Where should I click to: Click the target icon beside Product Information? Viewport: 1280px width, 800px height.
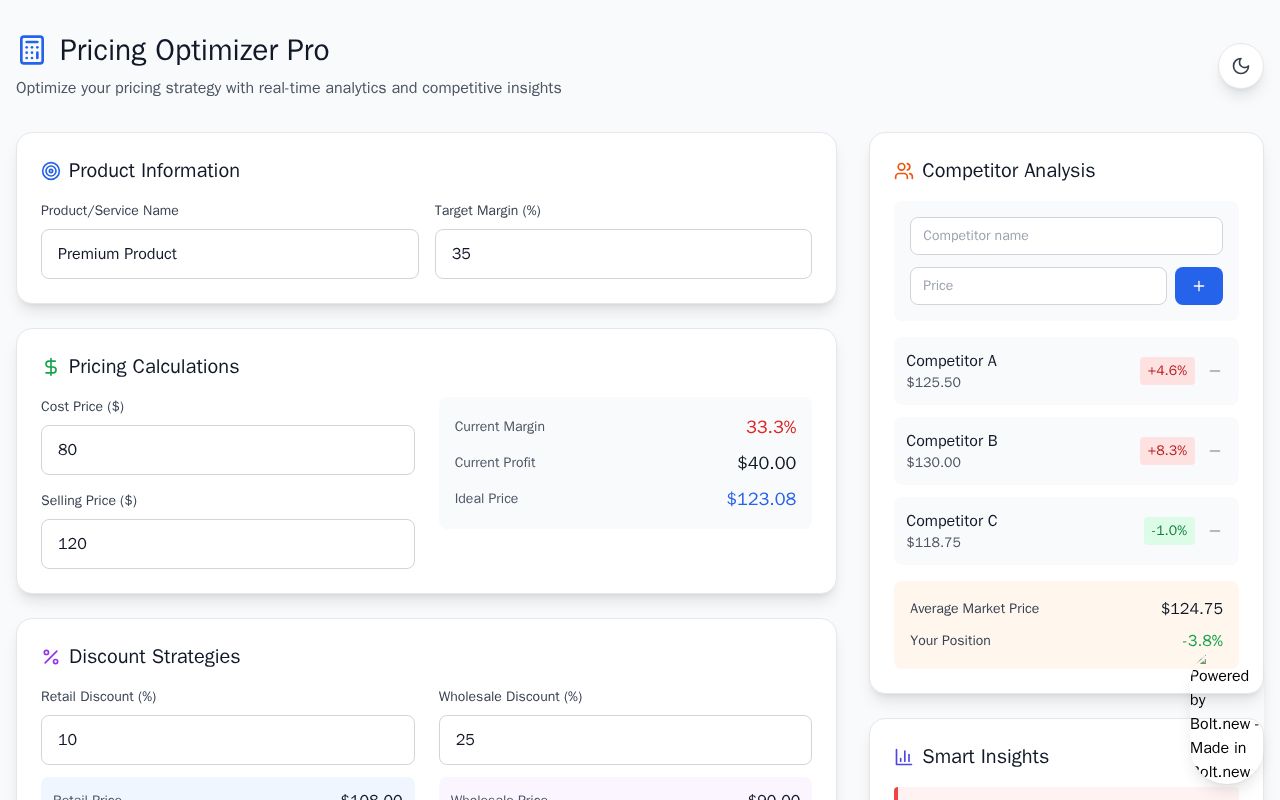pyautogui.click(x=51, y=171)
